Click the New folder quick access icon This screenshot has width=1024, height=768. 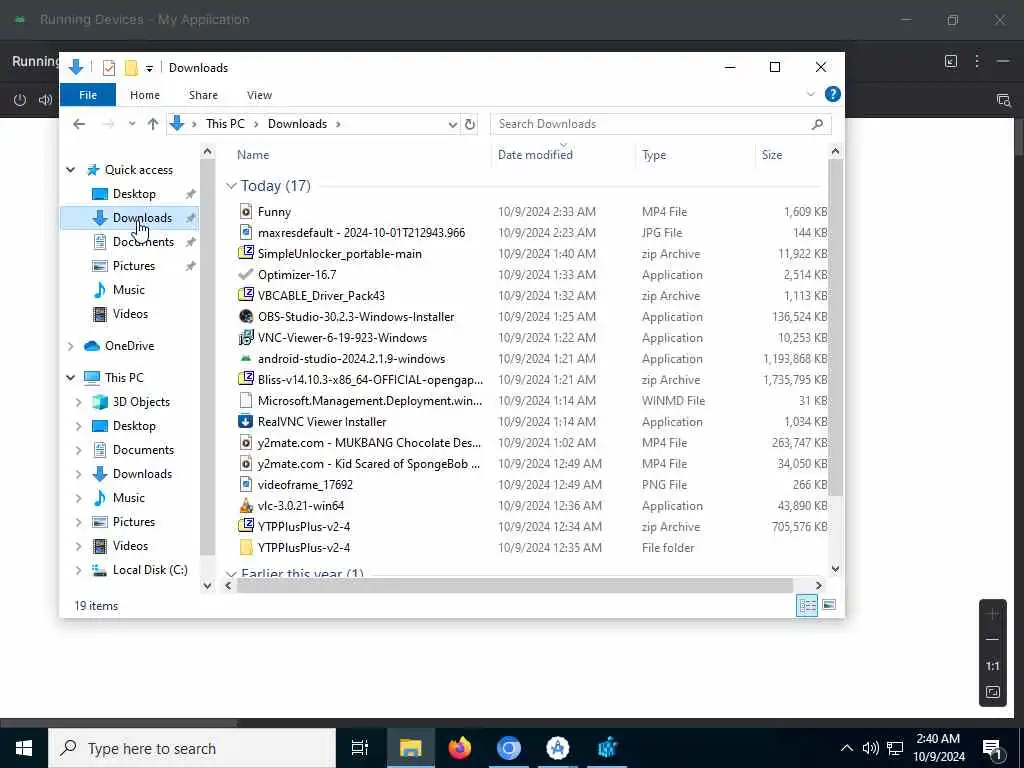(x=131, y=67)
